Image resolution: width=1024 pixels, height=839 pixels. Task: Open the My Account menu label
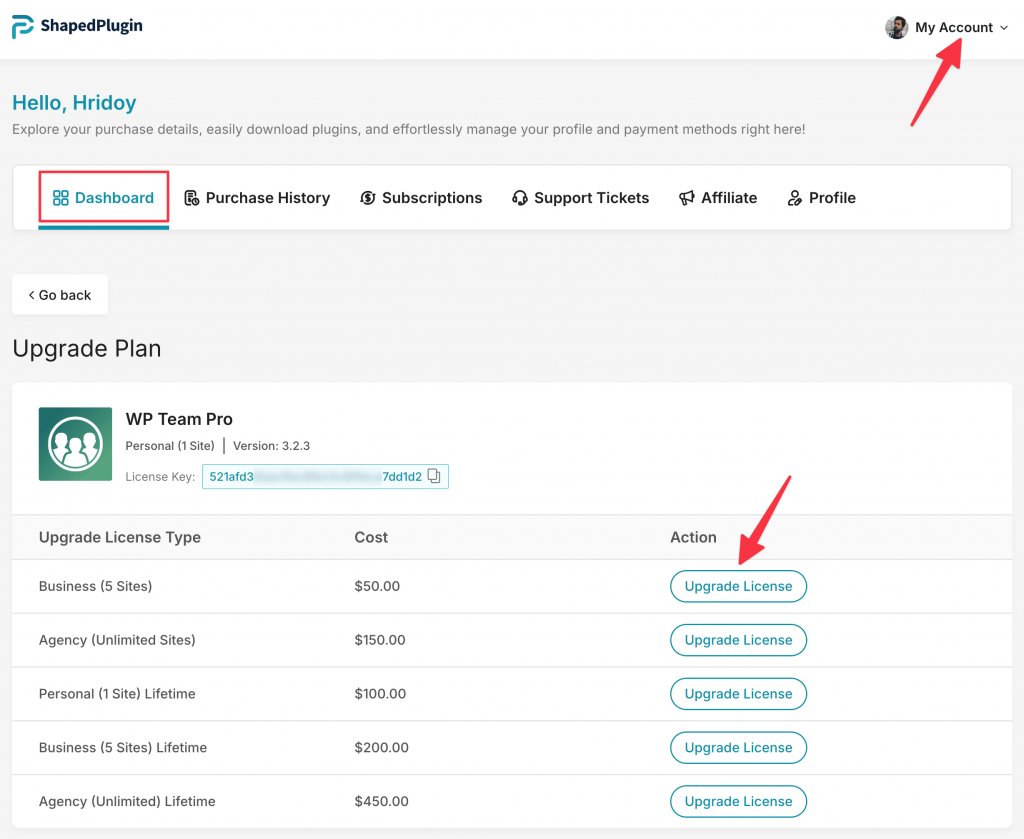(x=953, y=27)
